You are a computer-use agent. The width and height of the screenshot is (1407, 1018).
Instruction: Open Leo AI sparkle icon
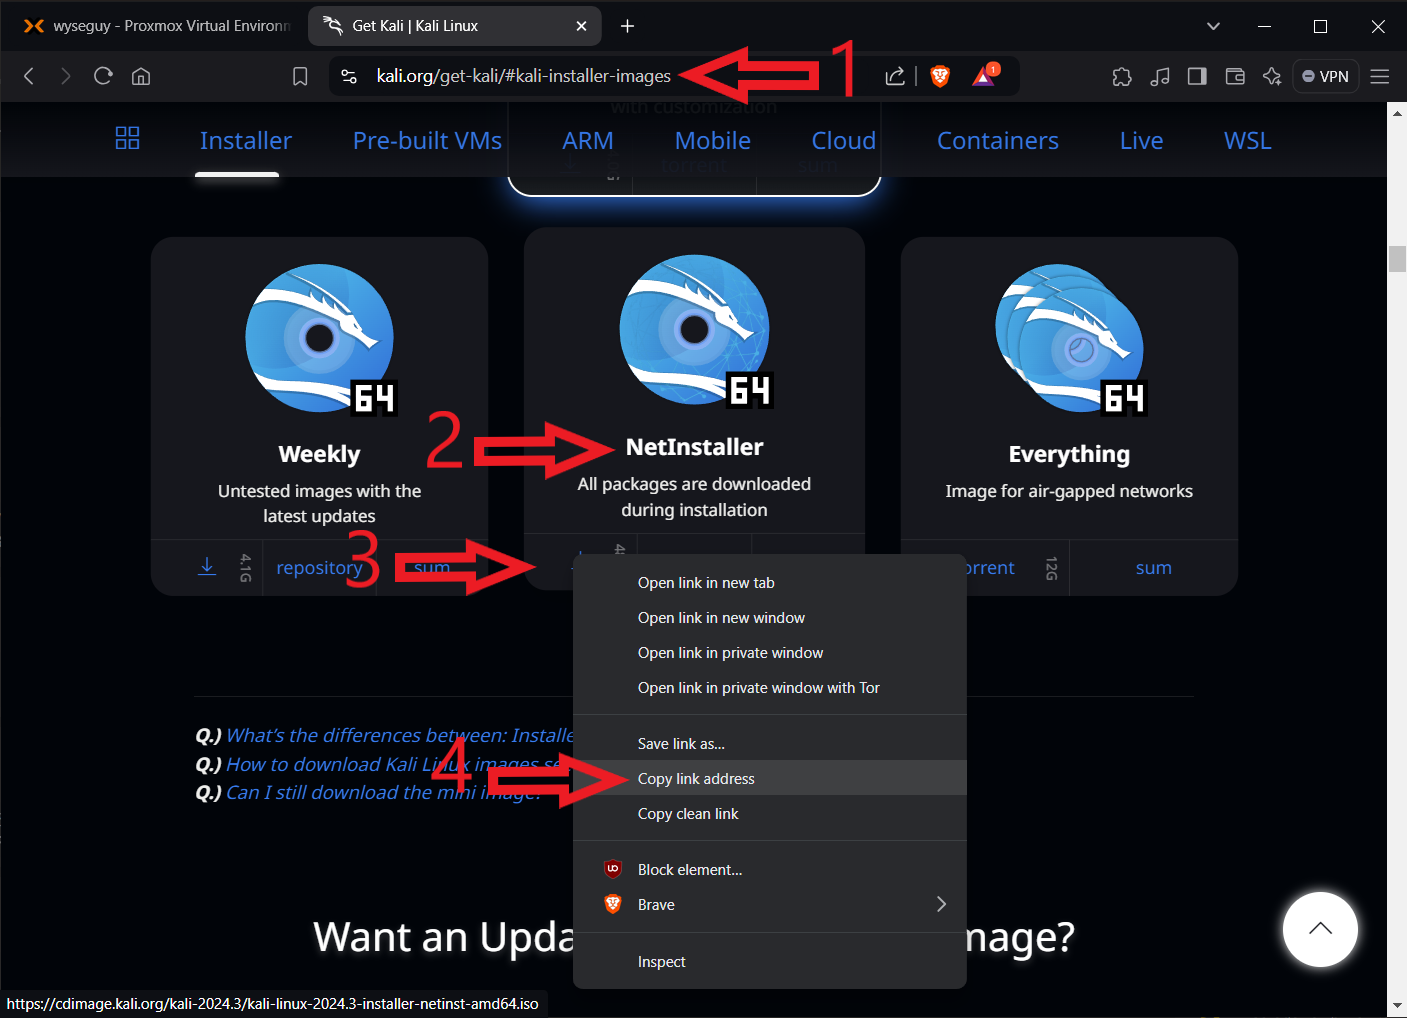coord(1272,76)
